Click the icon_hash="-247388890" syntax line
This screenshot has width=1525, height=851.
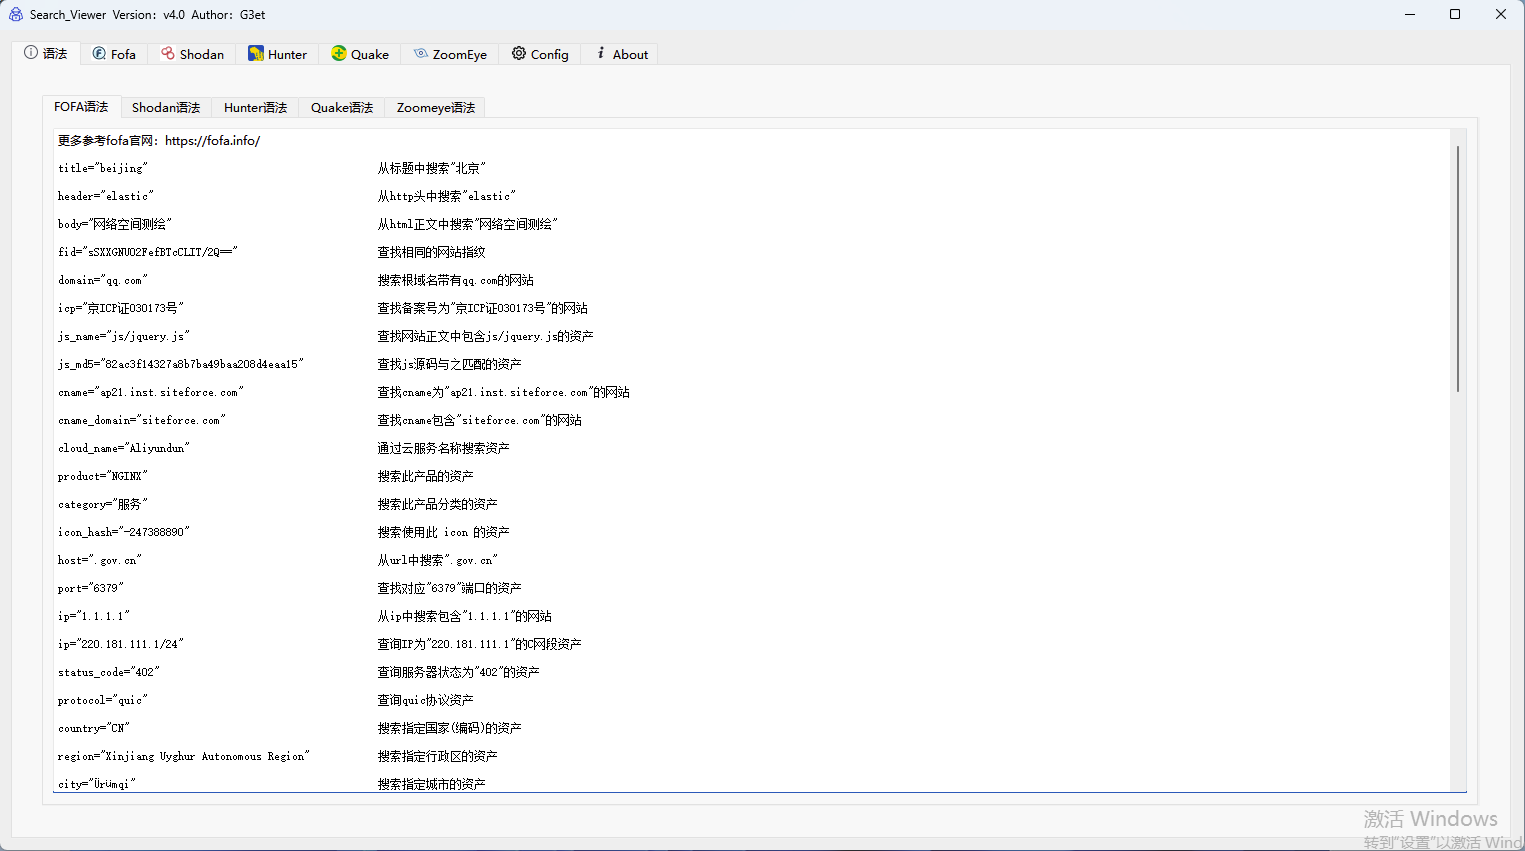coord(123,533)
